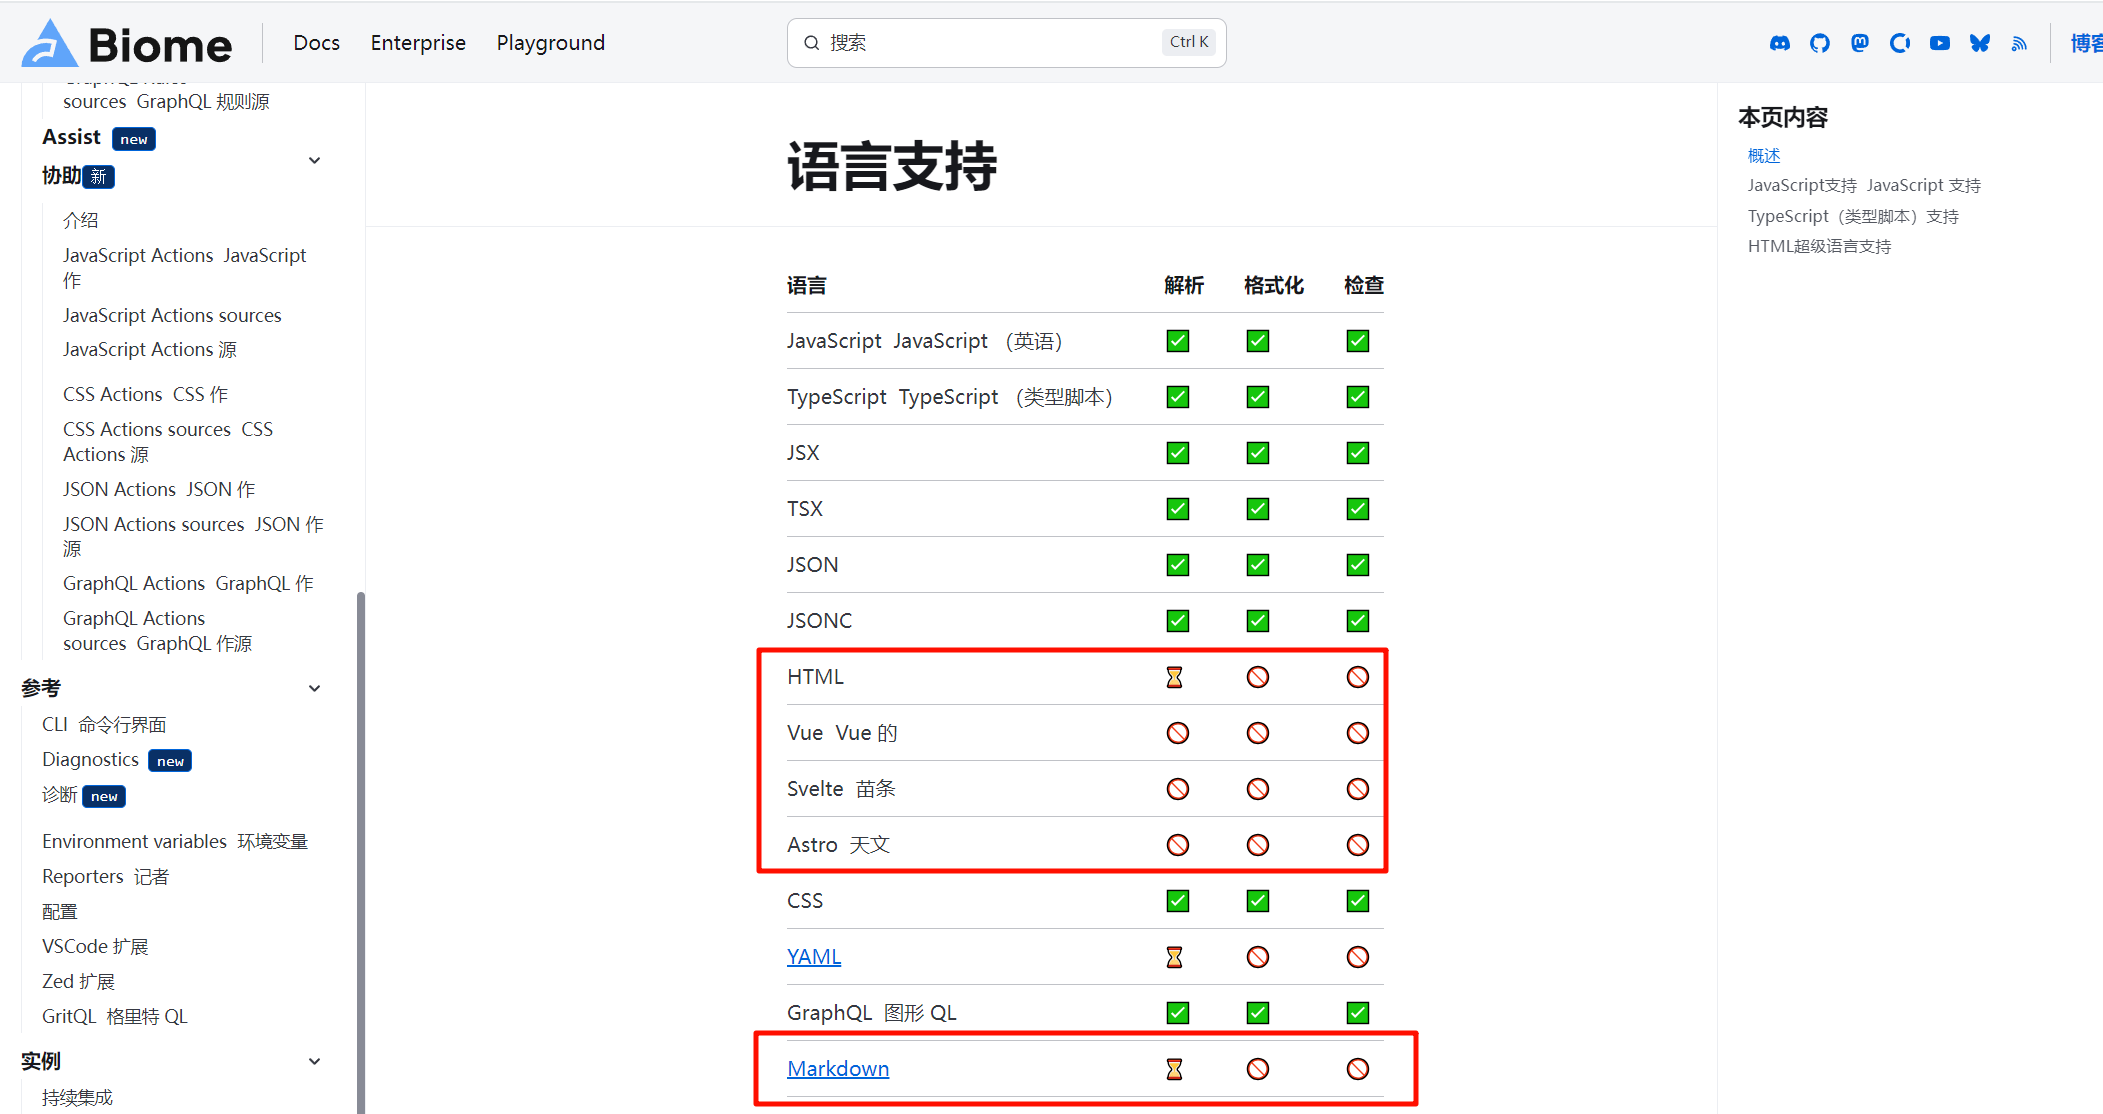
Task: Open VSCode 扩展 sidebar entry
Action: point(95,947)
